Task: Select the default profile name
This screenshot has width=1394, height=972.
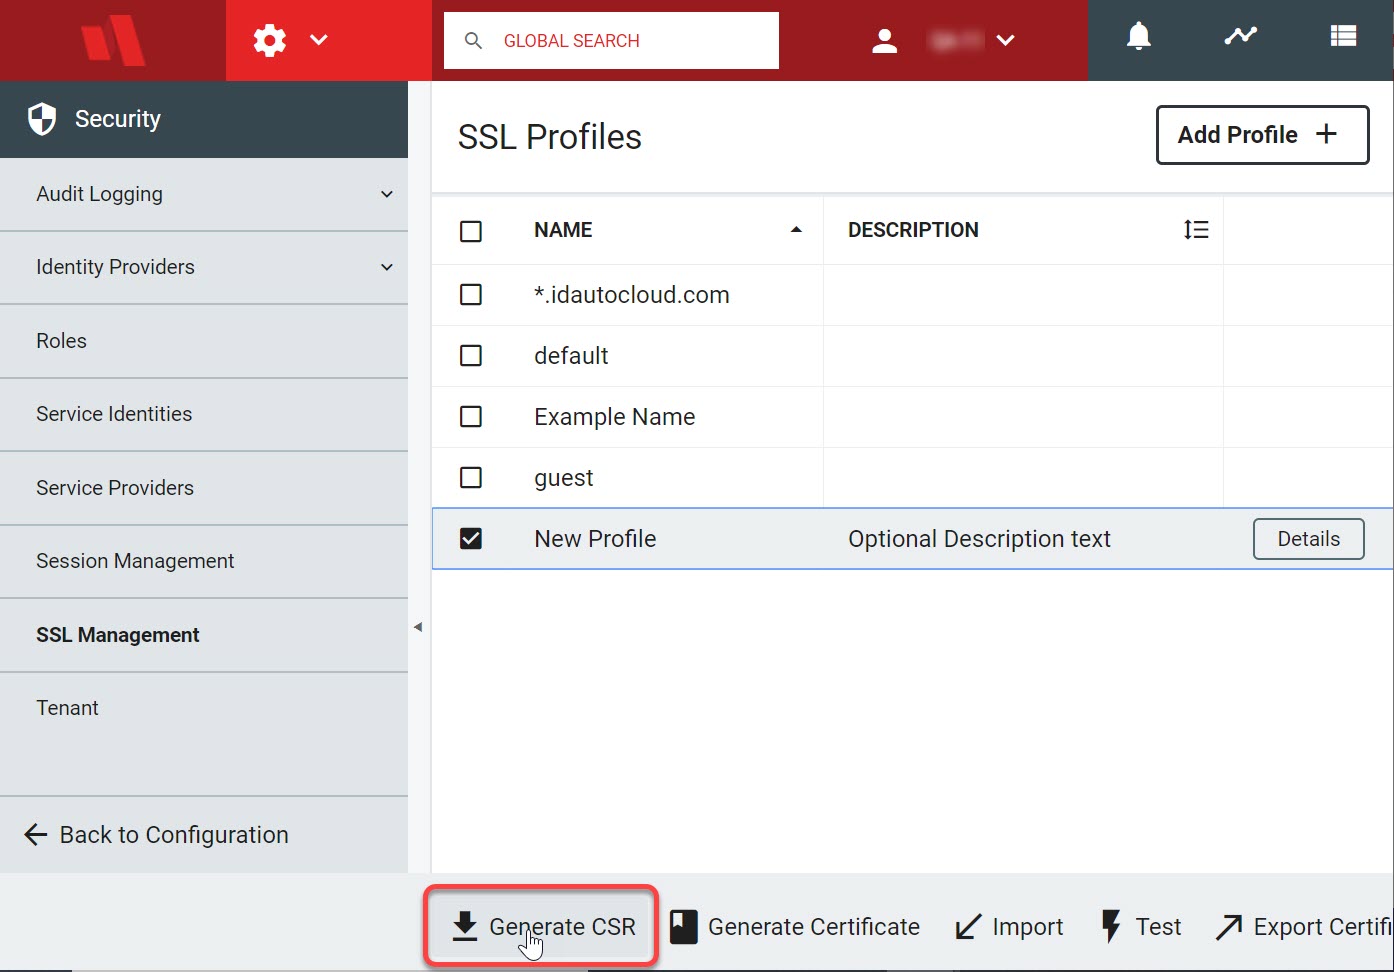Action: [571, 356]
